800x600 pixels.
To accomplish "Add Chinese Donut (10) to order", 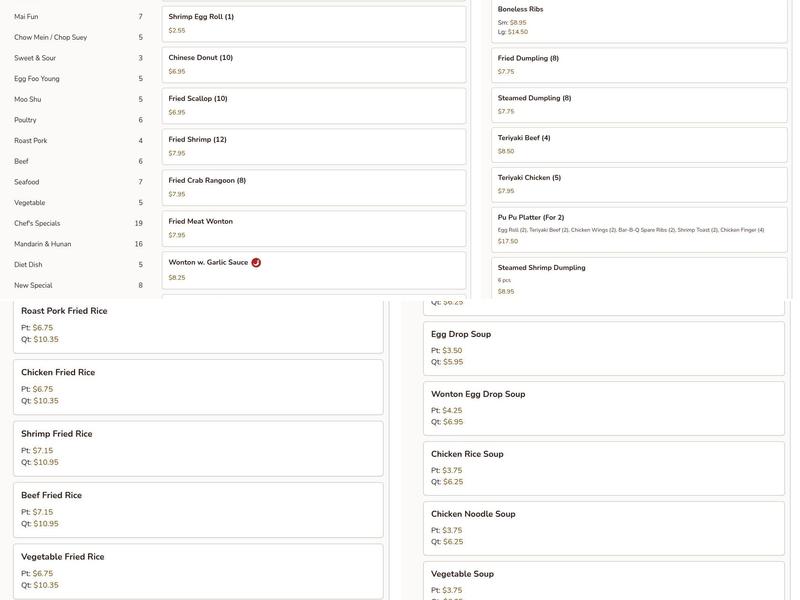I will 313,65.
